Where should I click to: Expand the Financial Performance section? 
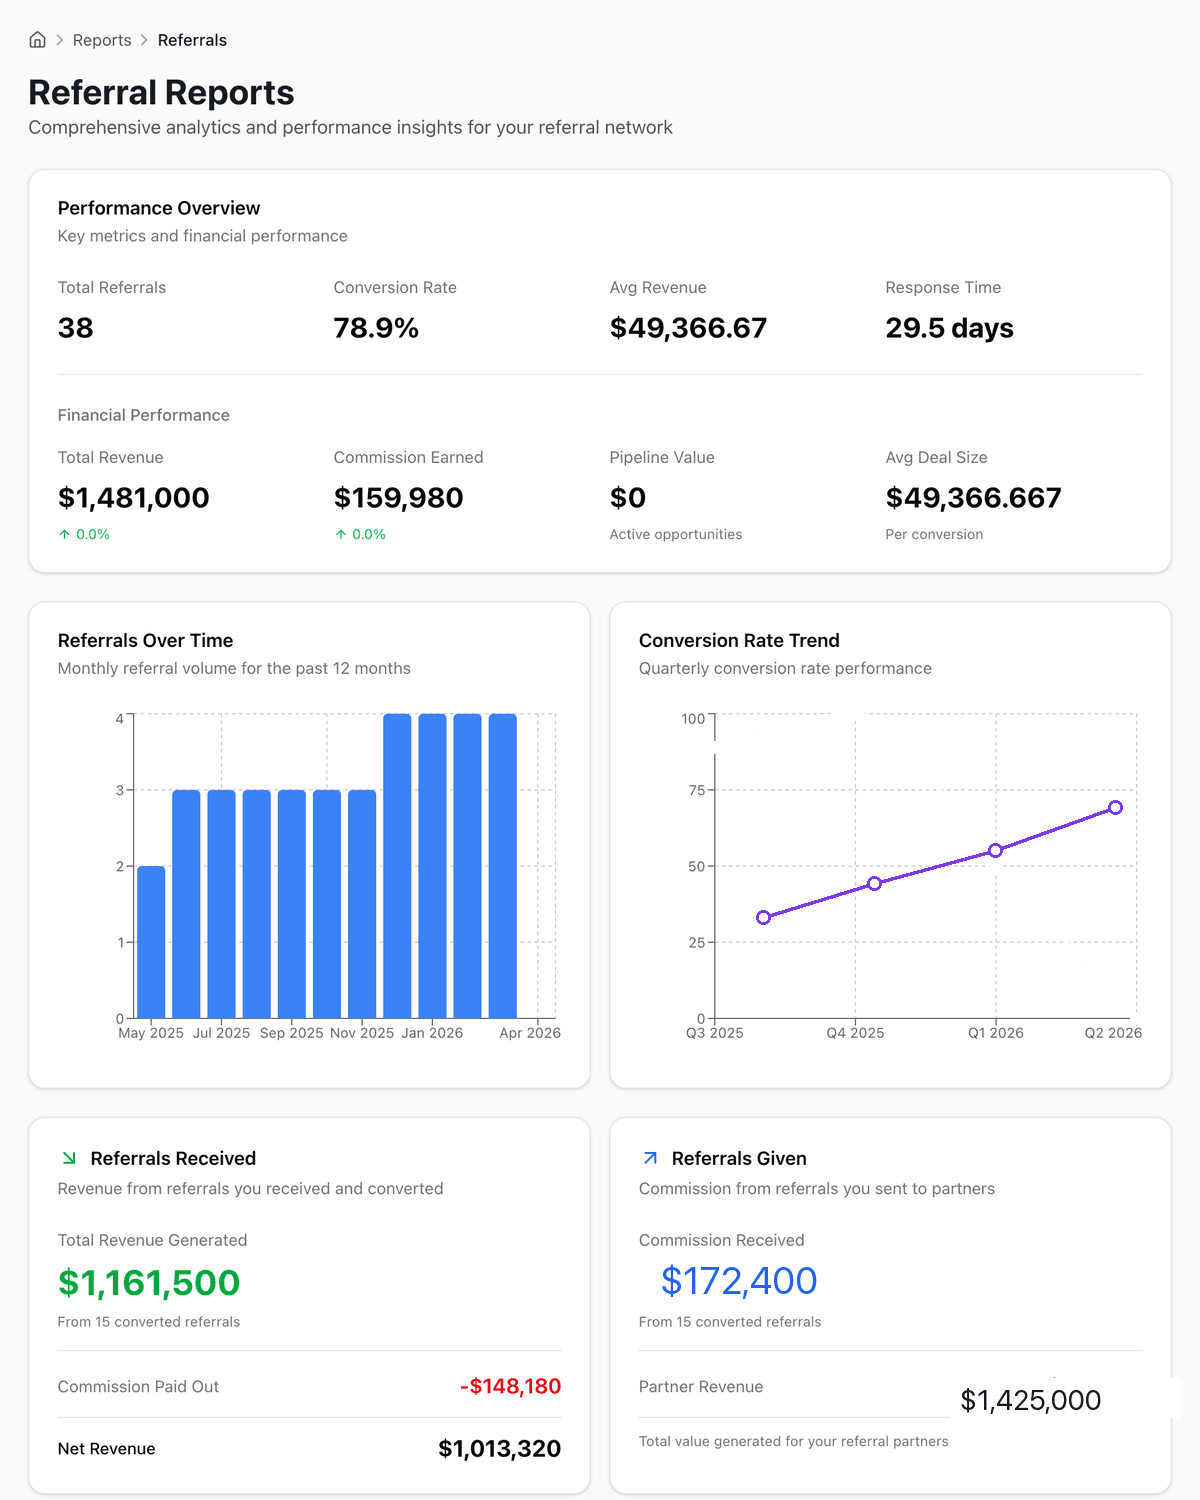tap(144, 415)
